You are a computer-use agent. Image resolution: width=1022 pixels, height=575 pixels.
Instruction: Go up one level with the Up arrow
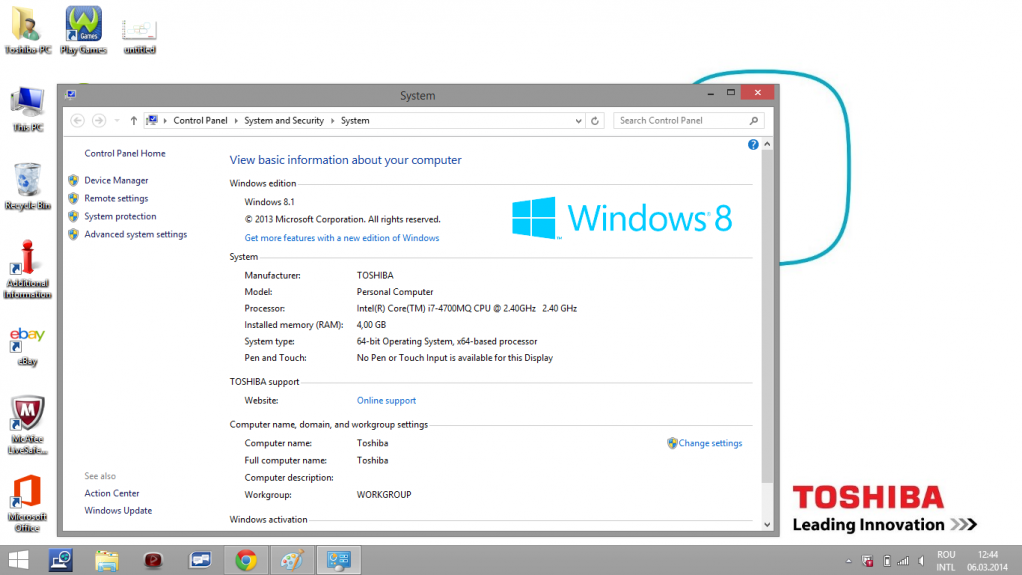[x=134, y=121]
